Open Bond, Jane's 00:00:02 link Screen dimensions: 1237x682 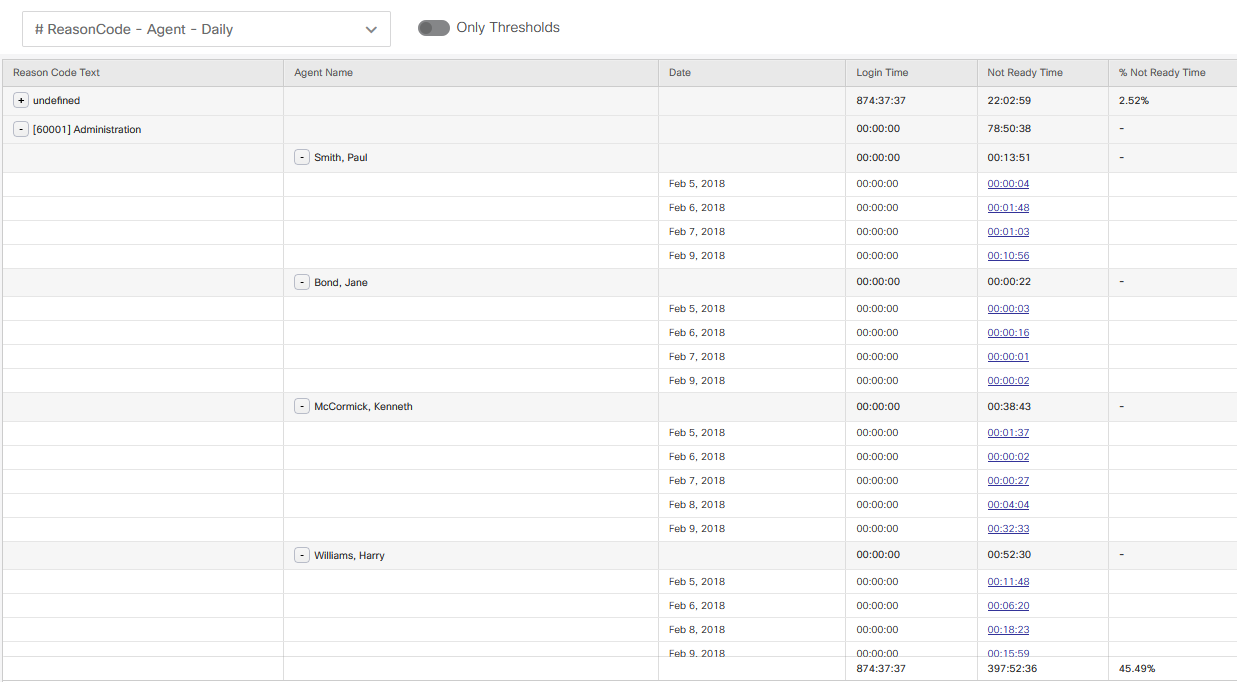click(1008, 381)
